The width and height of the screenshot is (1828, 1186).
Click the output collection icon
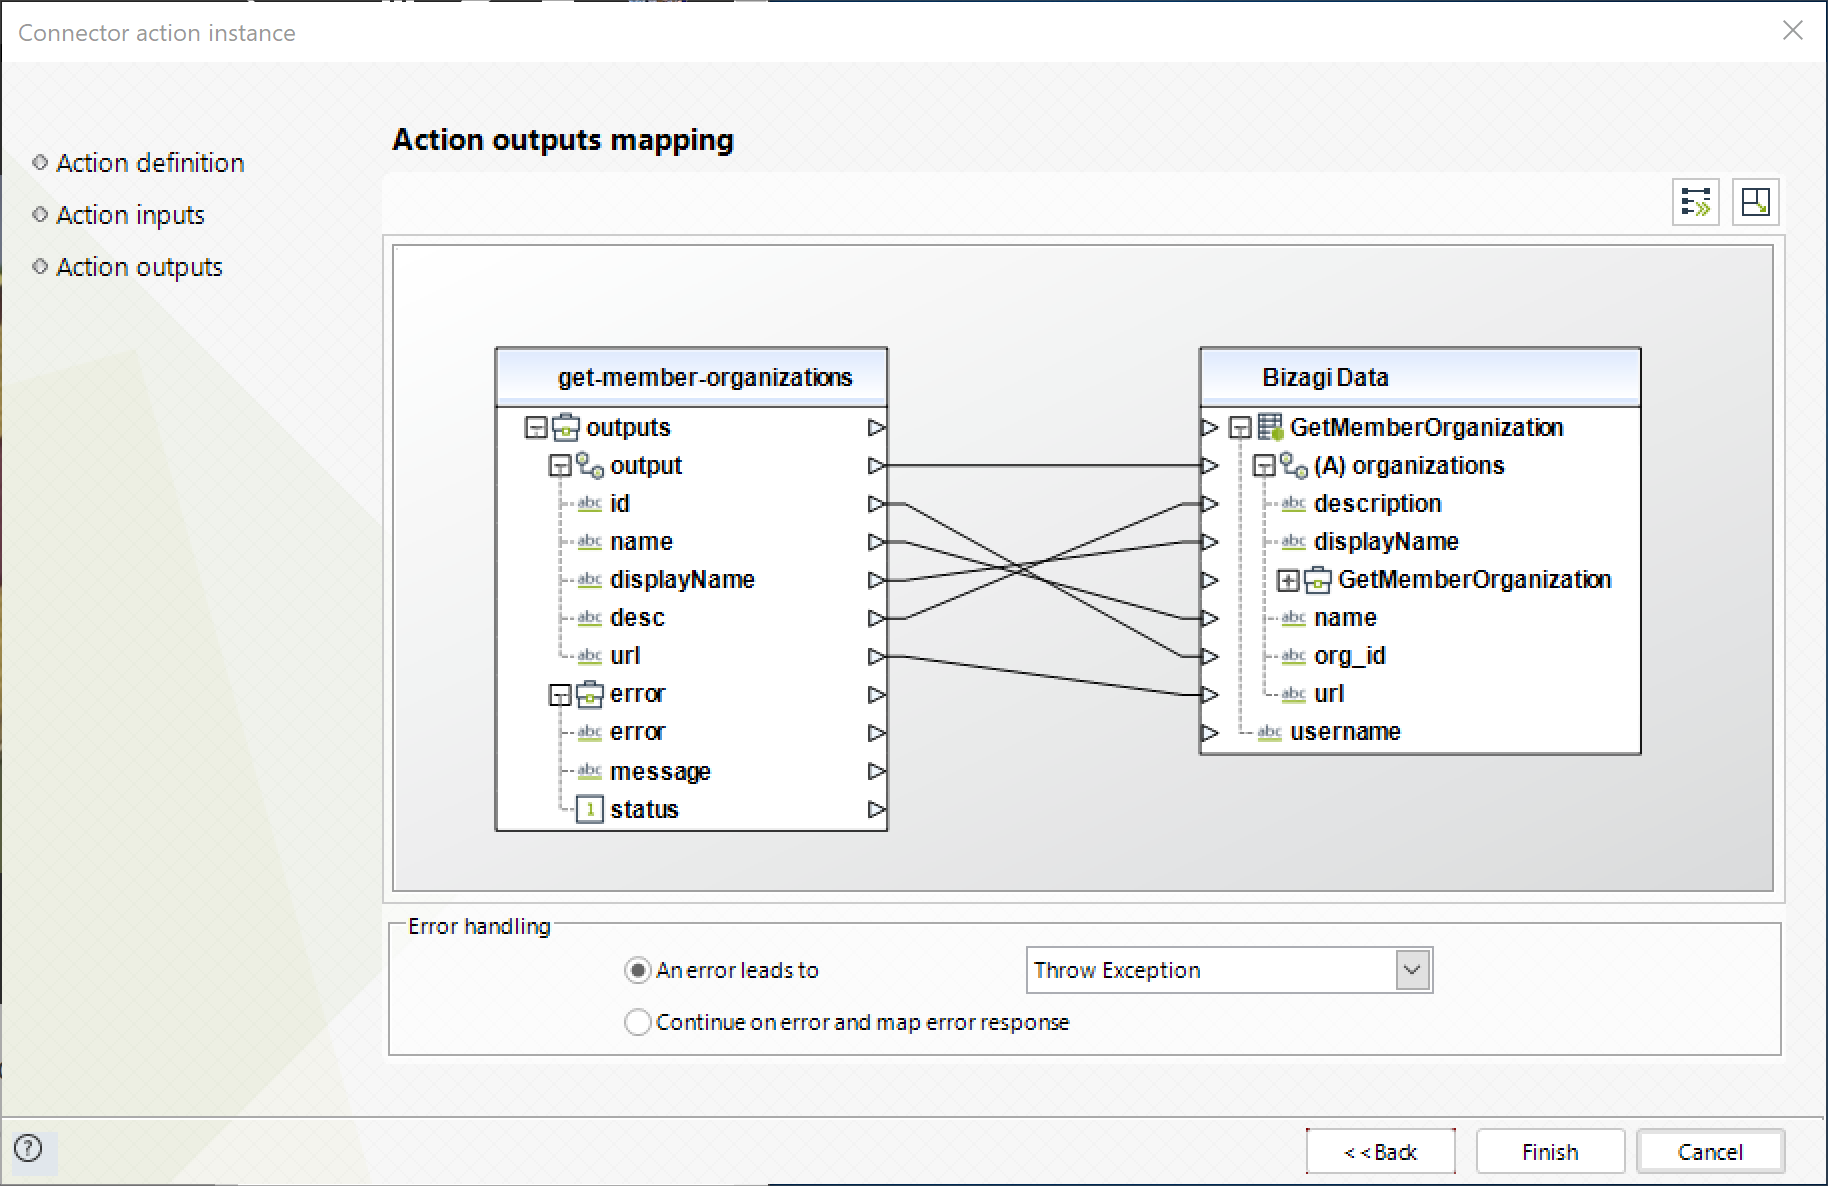click(590, 465)
